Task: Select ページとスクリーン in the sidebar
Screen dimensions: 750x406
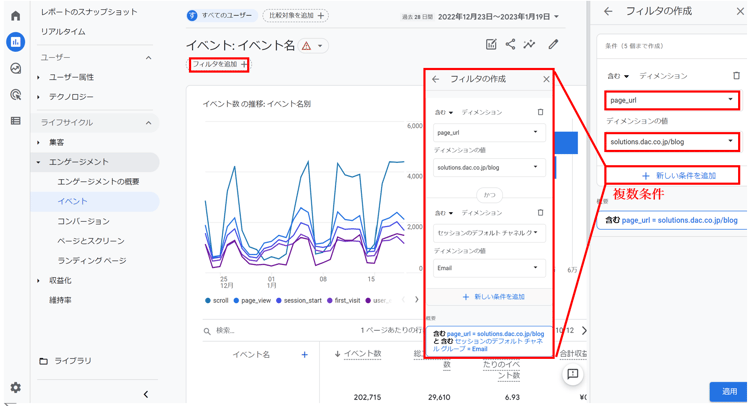Action: pos(90,241)
